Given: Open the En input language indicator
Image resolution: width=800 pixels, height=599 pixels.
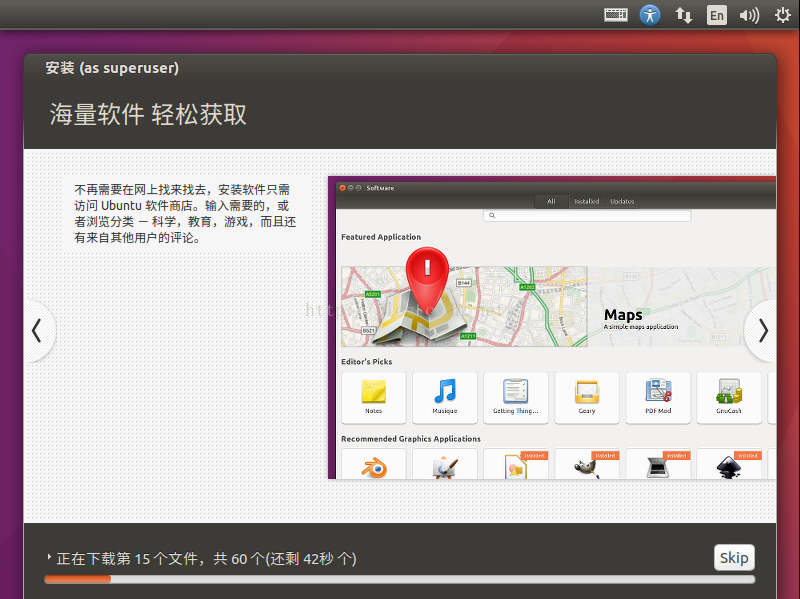Looking at the screenshot, I should coord(717,15).
